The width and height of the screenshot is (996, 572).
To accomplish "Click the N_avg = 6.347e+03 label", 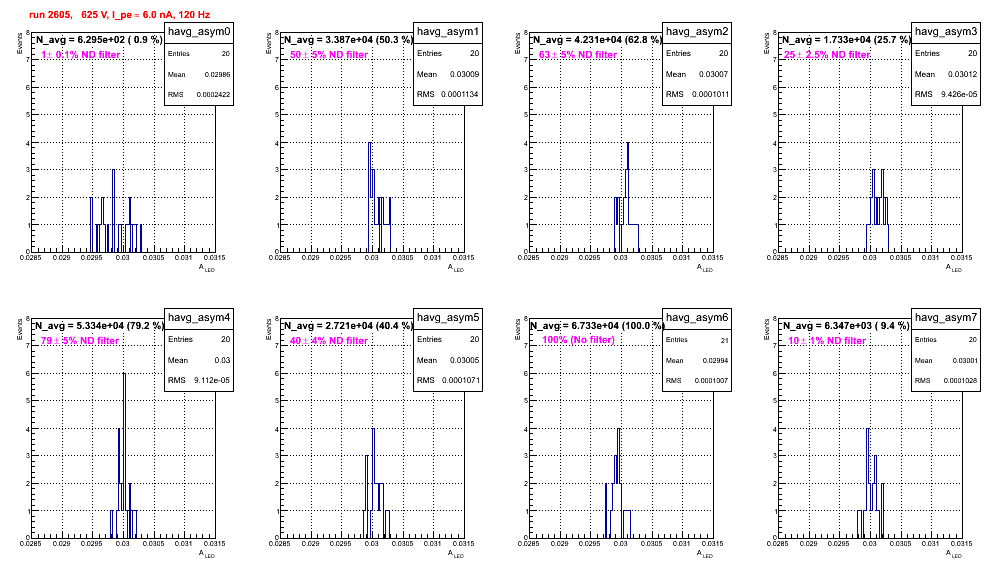I will pos(846,326).
